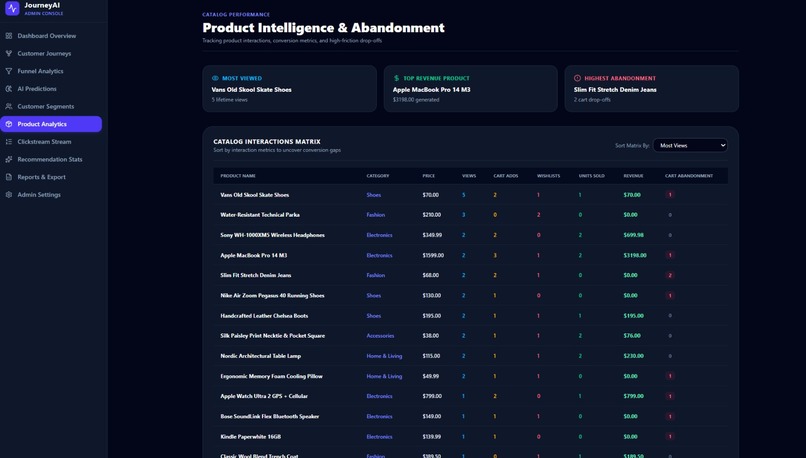Click the Most Viewed summary card
Image resolution: width=806 pixels, height=458 pixels.
[x=289, y=88]
